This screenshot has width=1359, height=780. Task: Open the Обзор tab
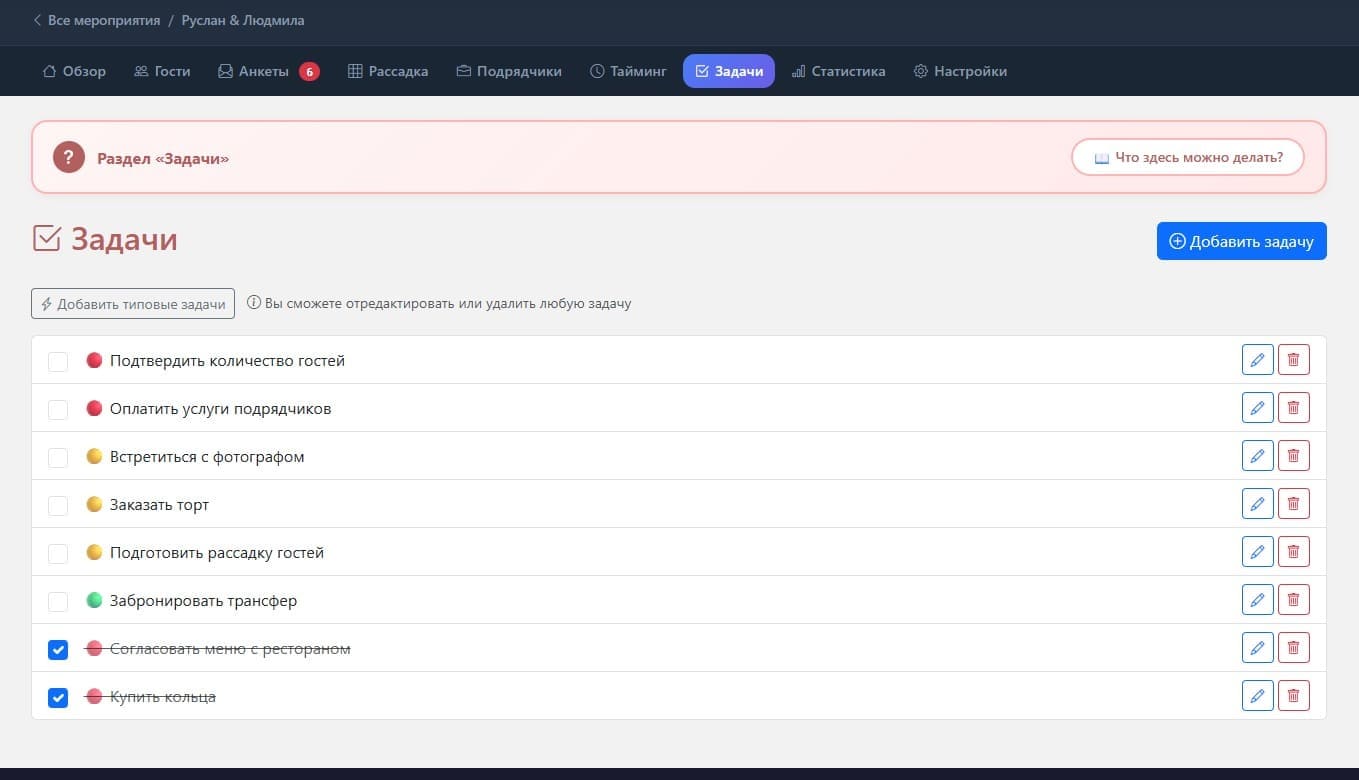(x=74, y=71)
